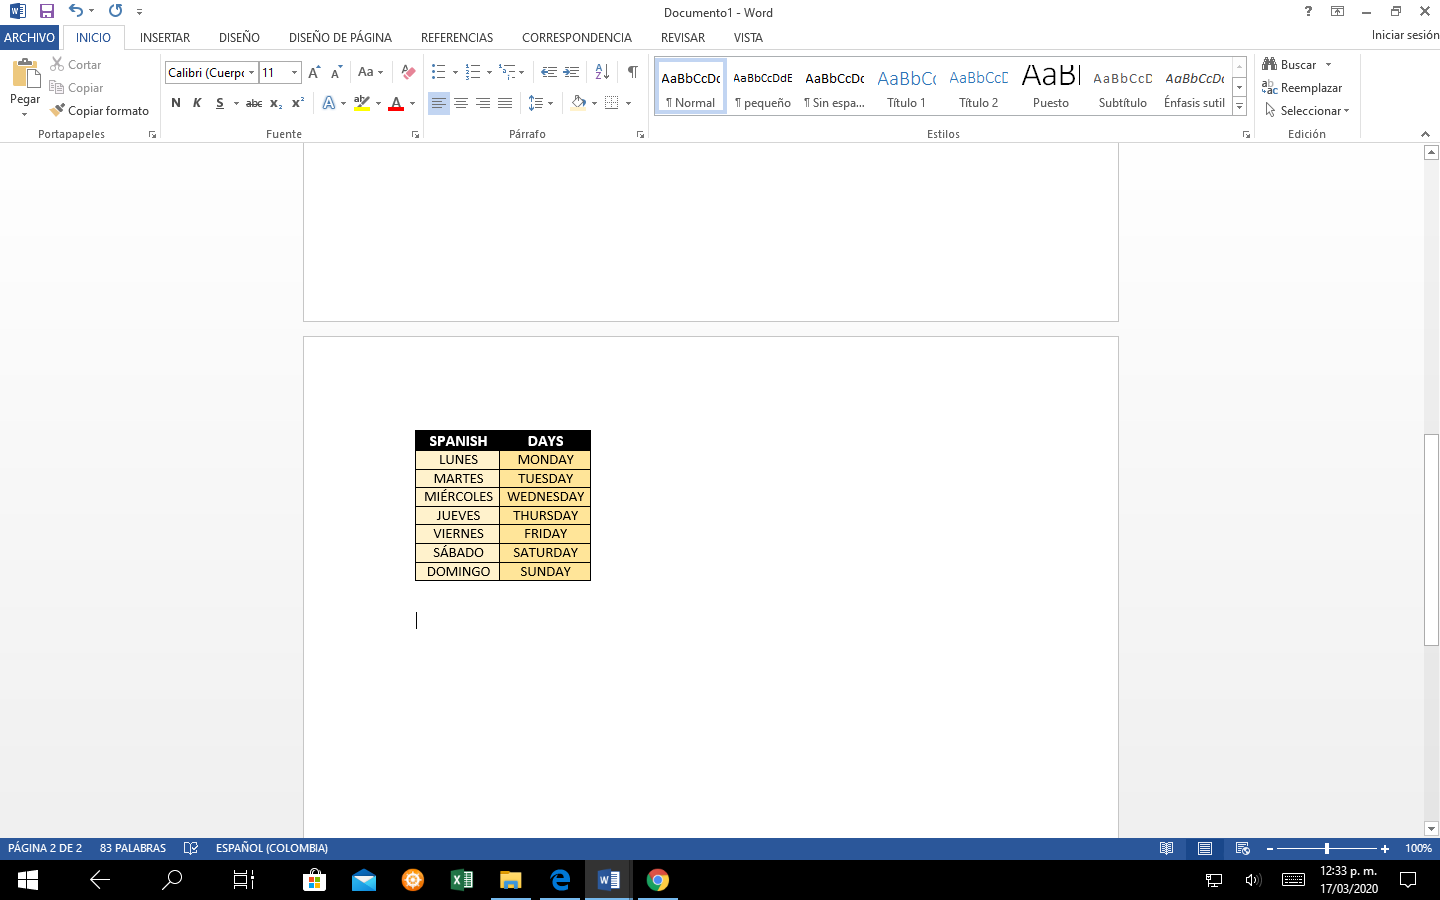The image size is (1440, 900).
Task: Switch to read mode view
Action: pyautogui.click(x=1166, y=848)
